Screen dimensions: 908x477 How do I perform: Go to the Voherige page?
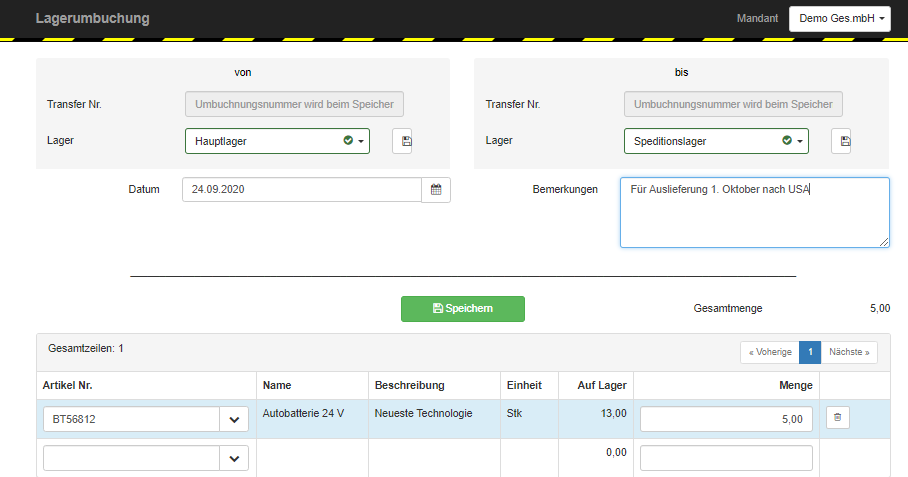[770, 352]
